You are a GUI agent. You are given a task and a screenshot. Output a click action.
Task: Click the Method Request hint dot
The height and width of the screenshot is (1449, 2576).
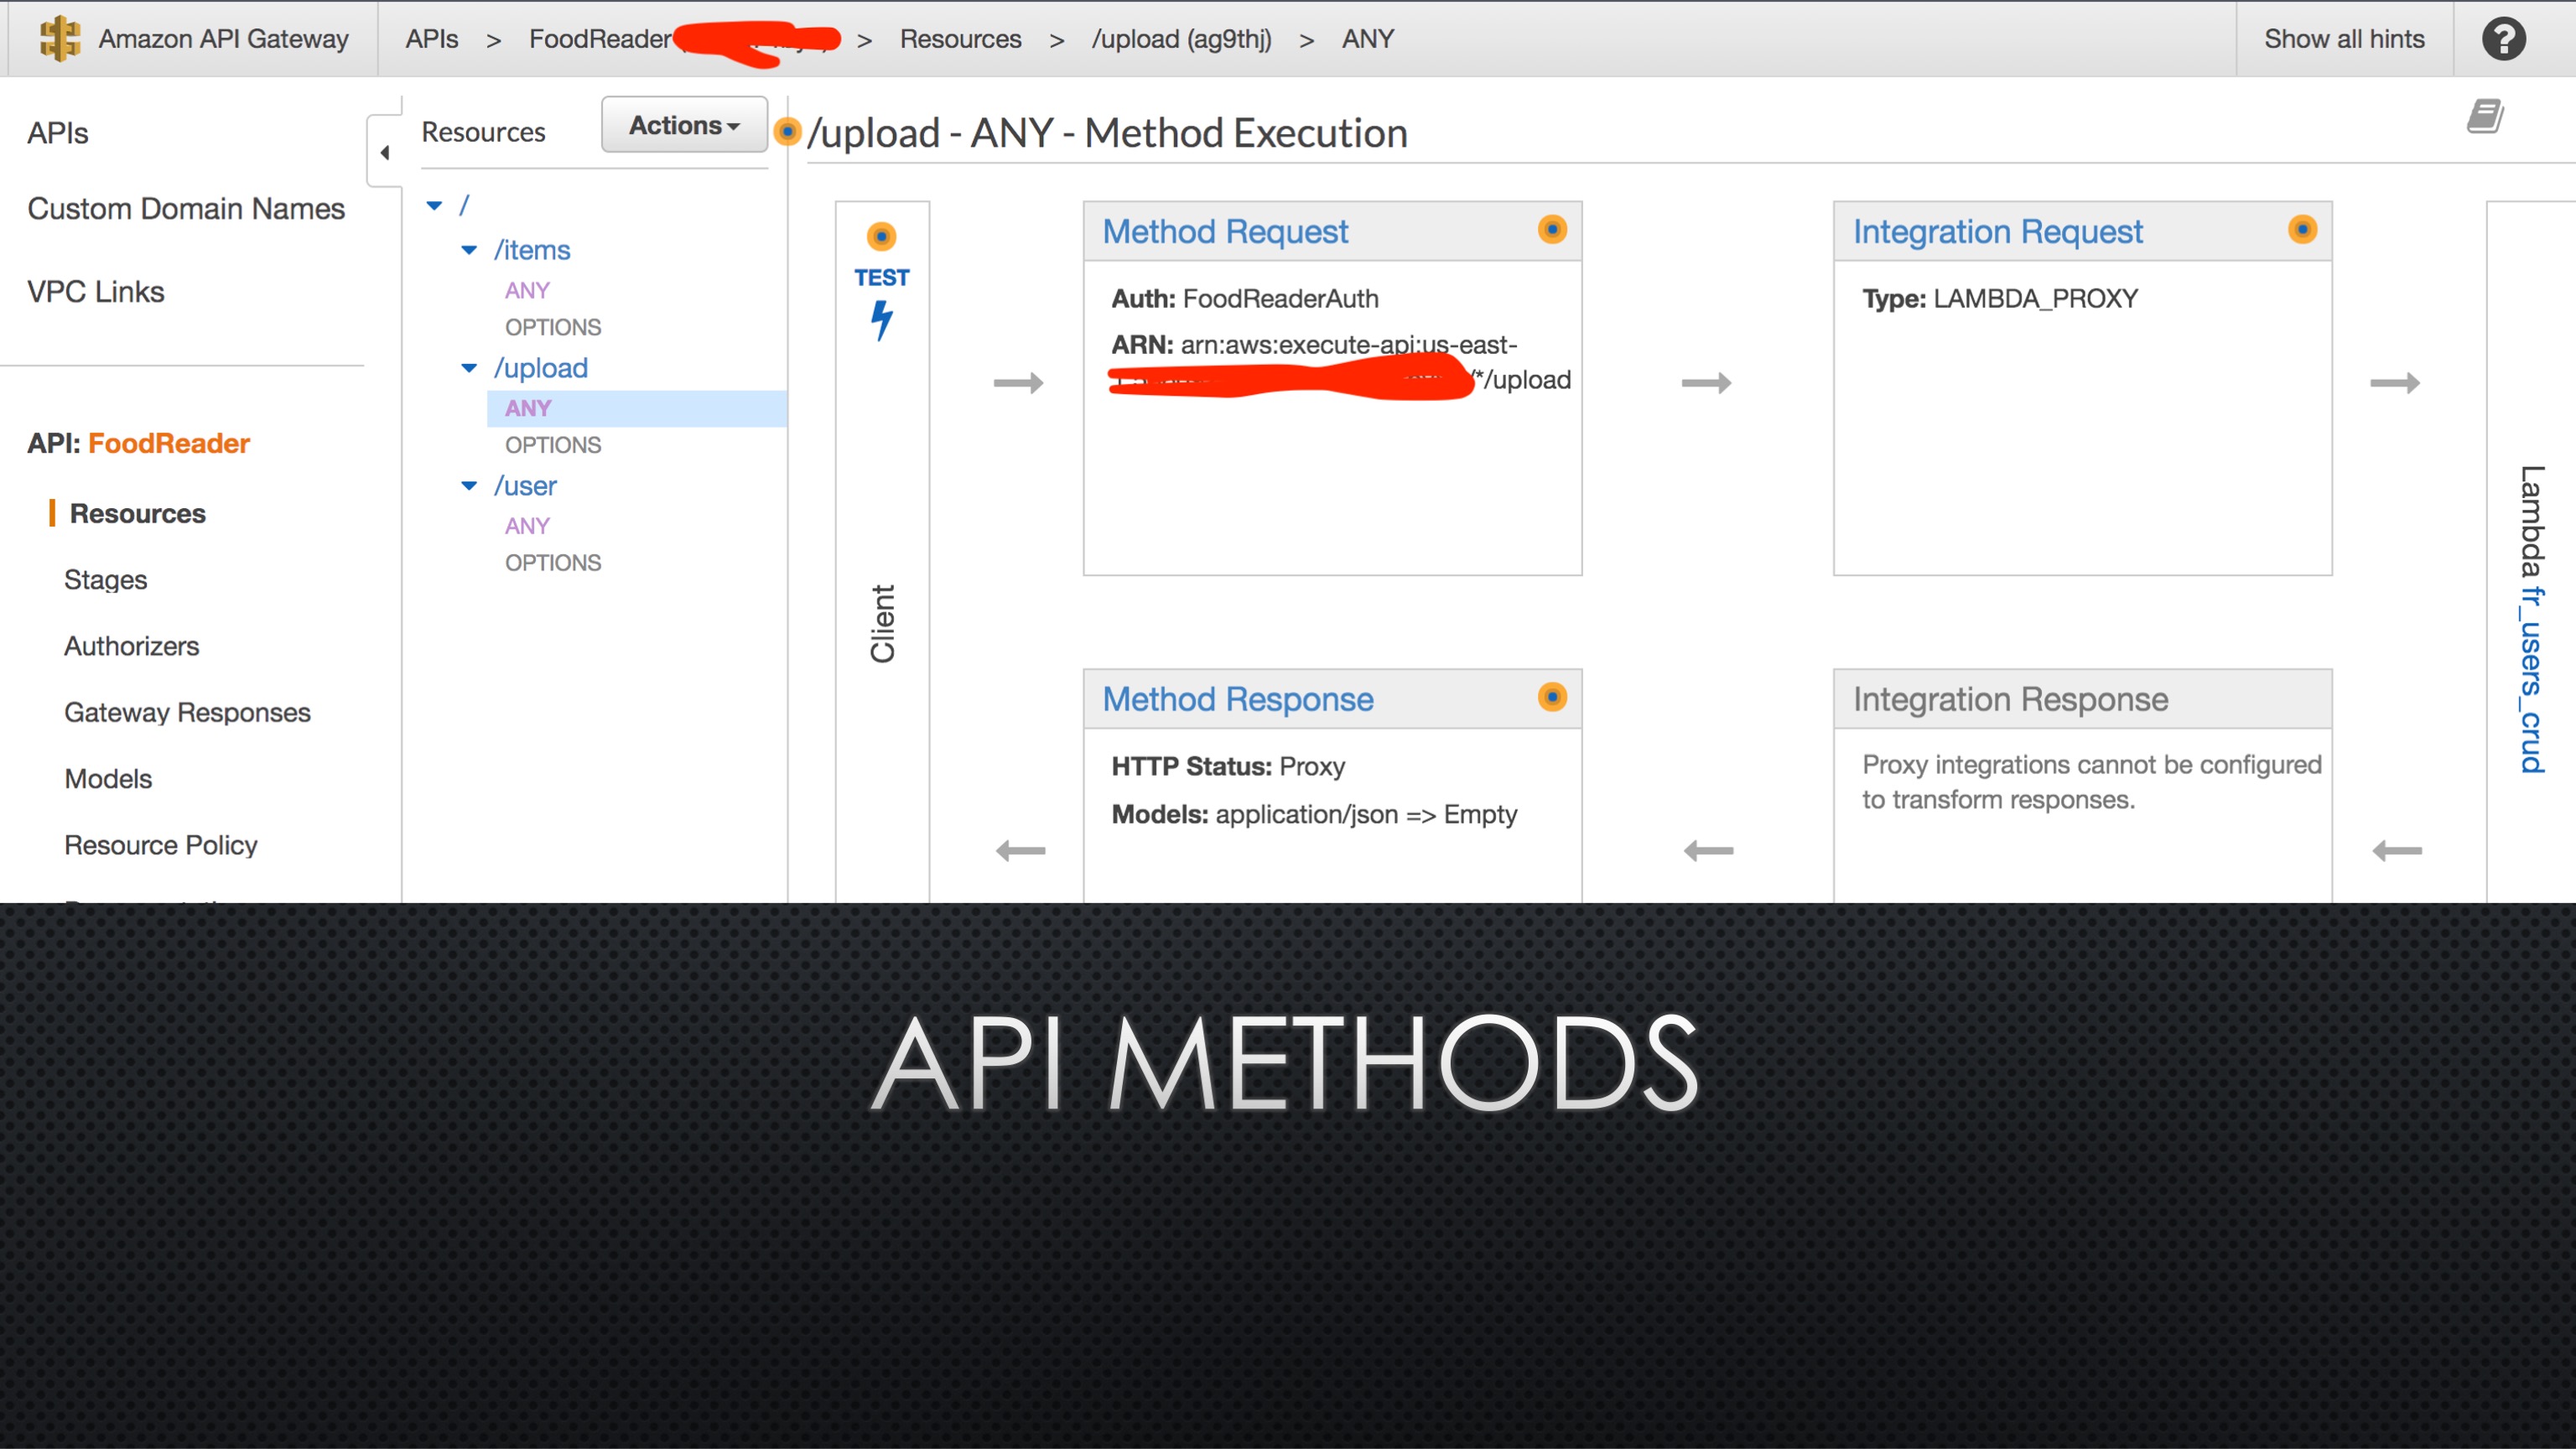click(x=1552, y=229)
